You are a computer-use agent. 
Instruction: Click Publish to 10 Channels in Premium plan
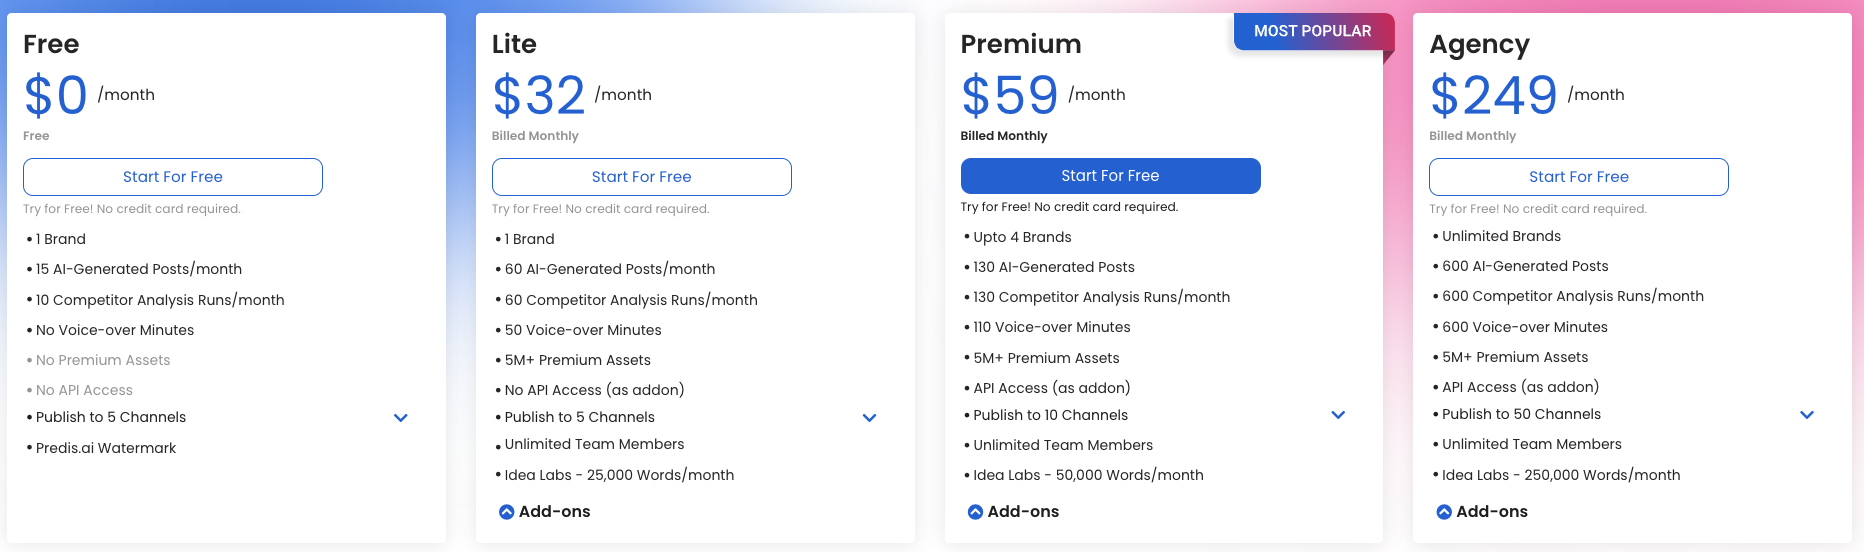(1050, 415)
